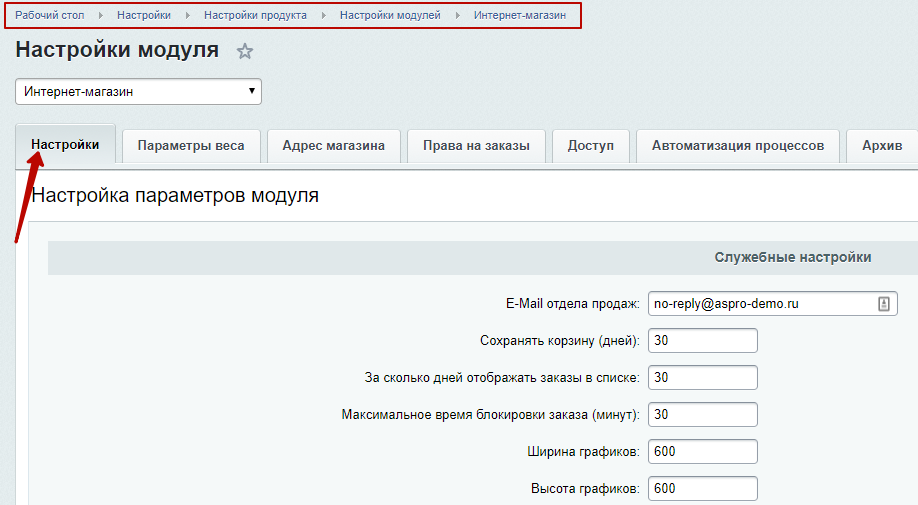Switch to the Архив tab
The width and height of the screenshot is (918, 505).
(882, 146)
